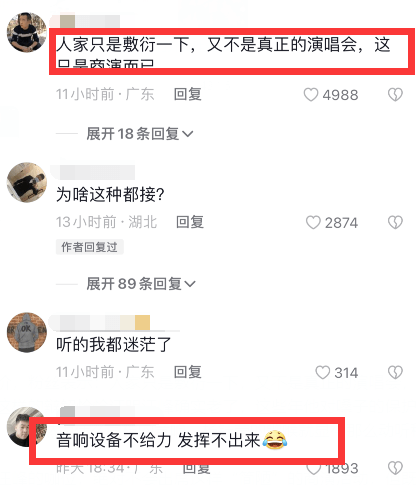
Task: Open comment text 为啥这种都接?
Action: pyautogui.click(x=110, y=195)
